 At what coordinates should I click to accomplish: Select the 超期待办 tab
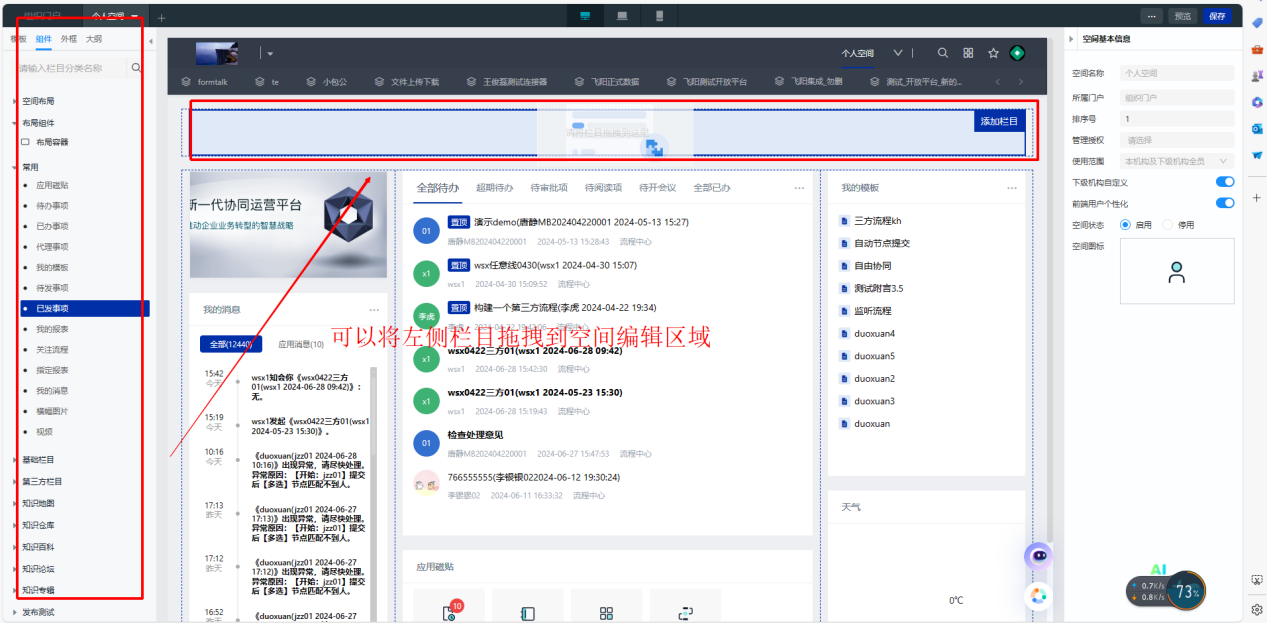pyautogui.click(x=494, y=188)
